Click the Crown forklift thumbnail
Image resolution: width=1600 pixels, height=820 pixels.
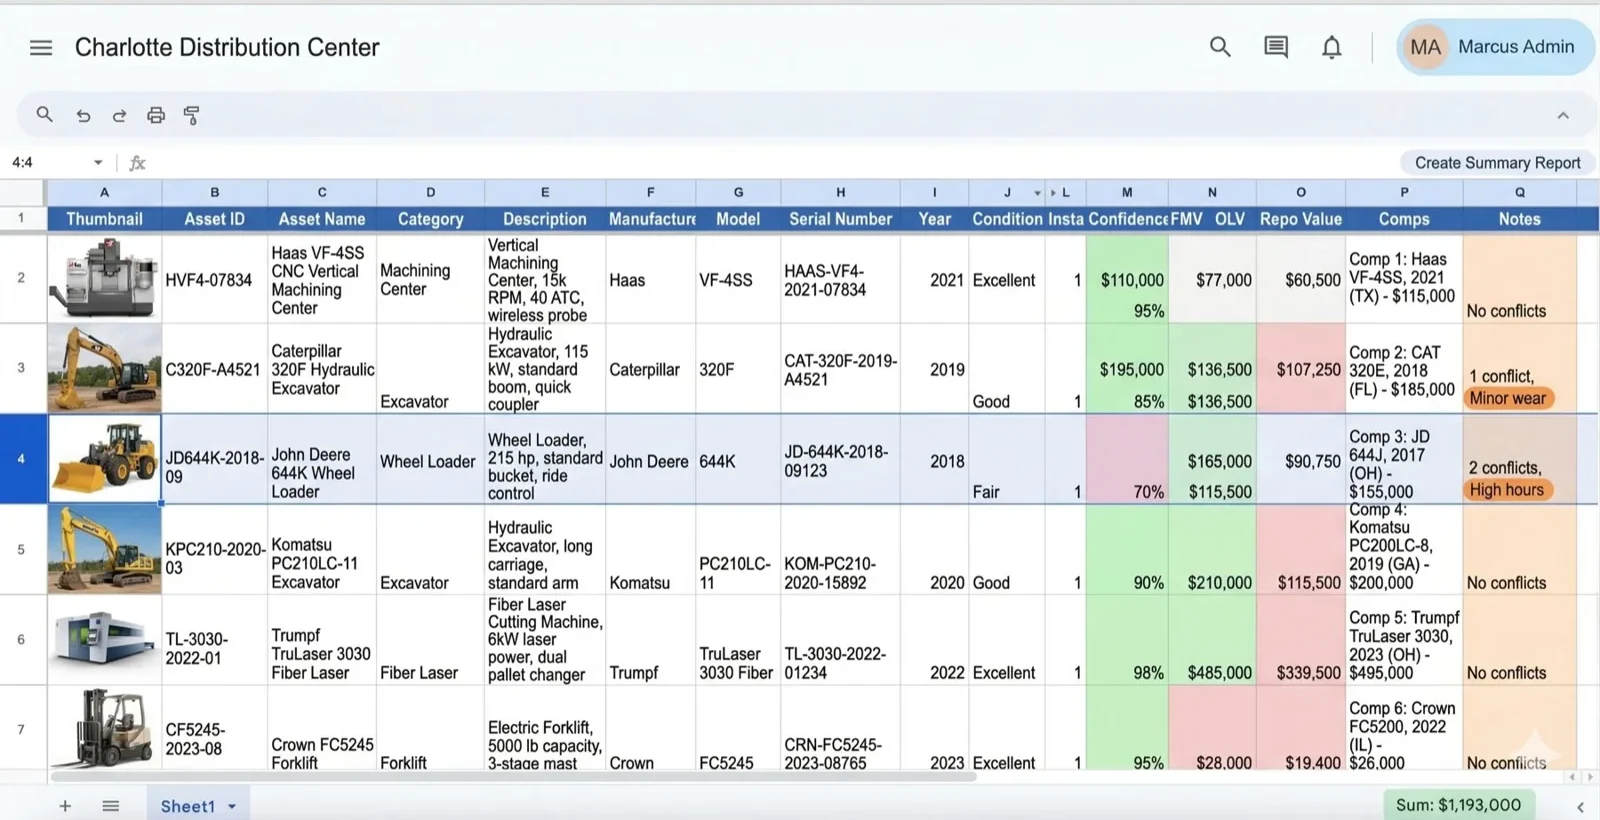click(x=104, y=729)
